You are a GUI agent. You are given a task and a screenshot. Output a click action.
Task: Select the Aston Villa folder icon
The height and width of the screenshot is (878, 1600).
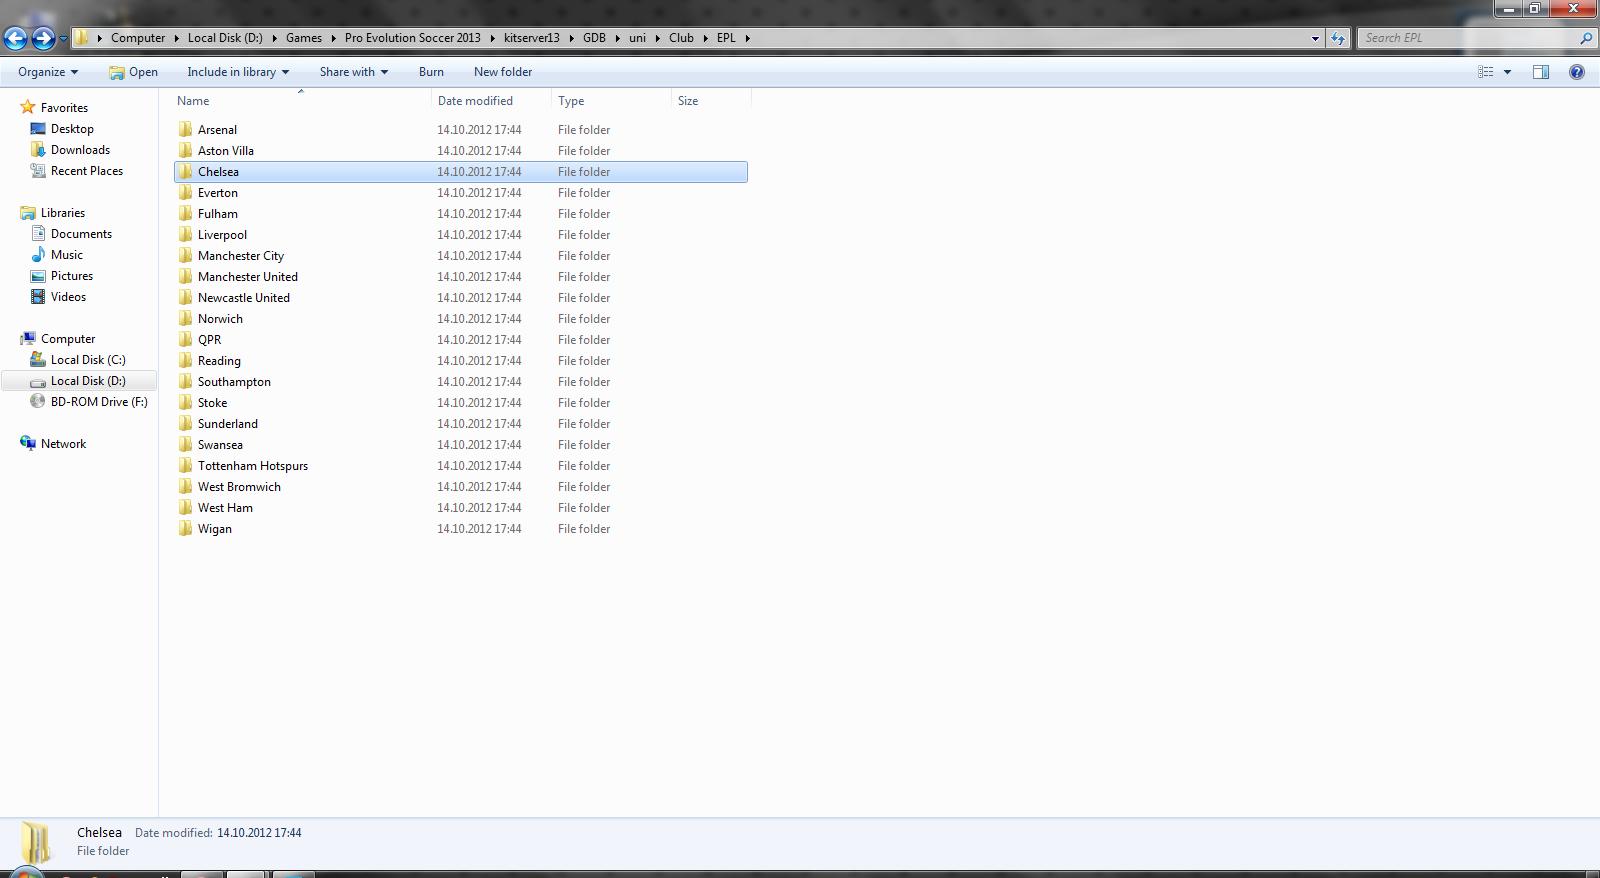[x=185, y=151]
